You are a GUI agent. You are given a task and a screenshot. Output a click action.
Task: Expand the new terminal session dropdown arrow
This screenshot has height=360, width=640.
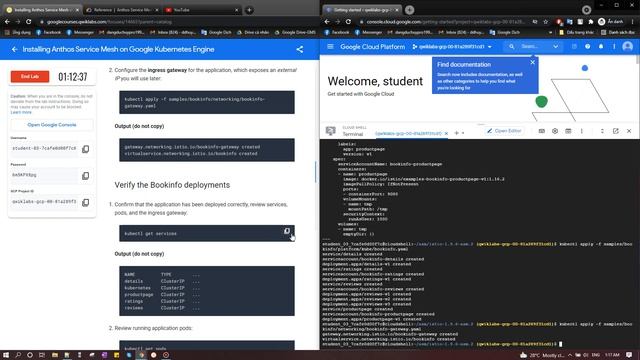(x=463, y=133)
